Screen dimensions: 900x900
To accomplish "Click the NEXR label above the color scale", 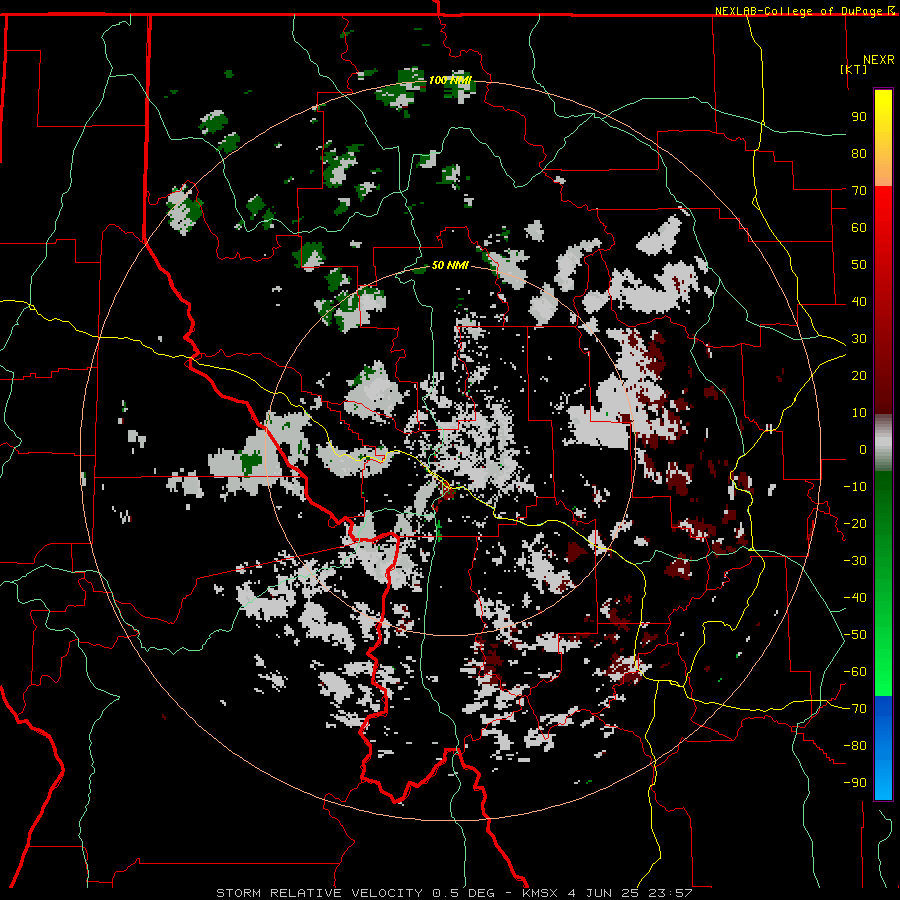I will [x=879, y=60].
